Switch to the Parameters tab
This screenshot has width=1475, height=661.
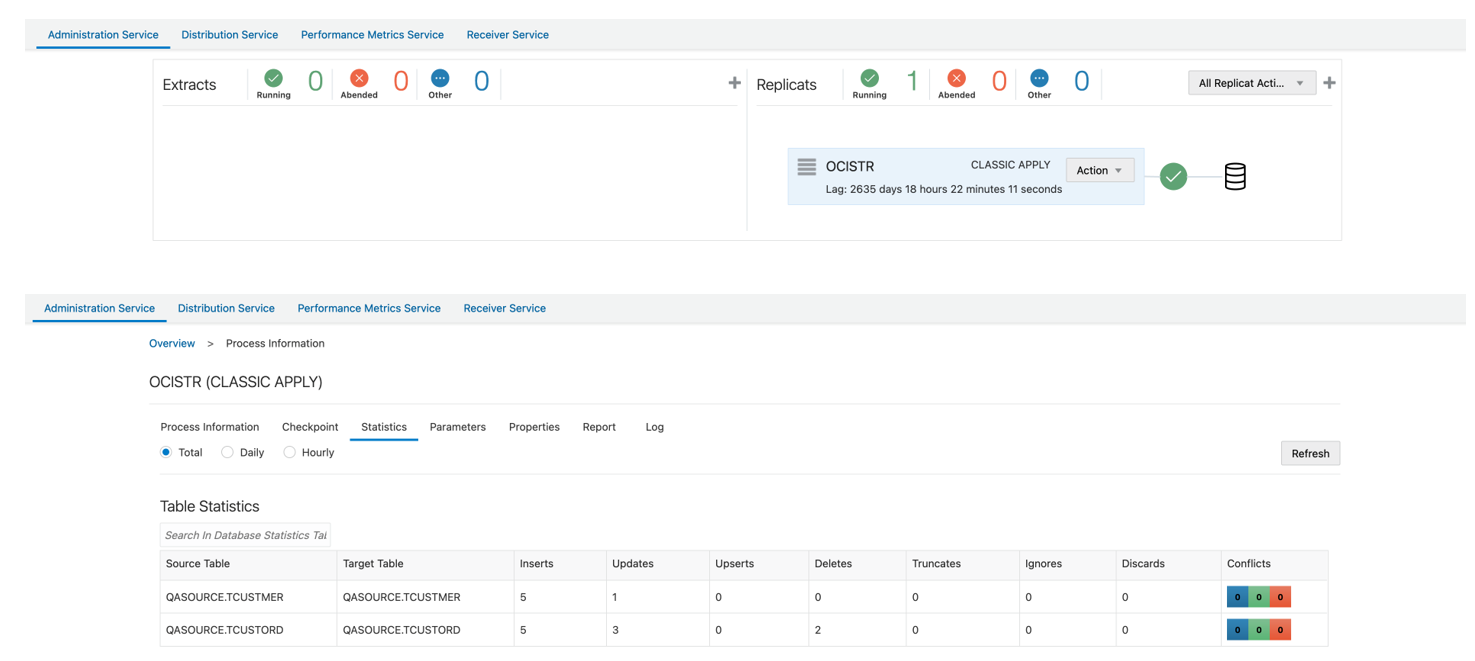pyautogui.click(x=457, y=427)
